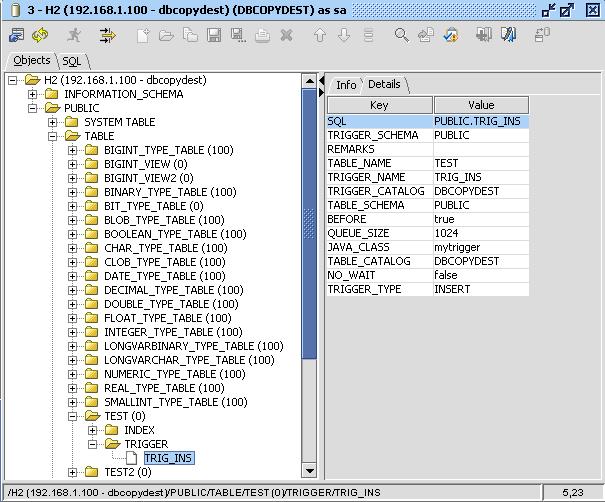
Task: Expand the INFORMATION_SCHEMA node
Action: [32, 94]
